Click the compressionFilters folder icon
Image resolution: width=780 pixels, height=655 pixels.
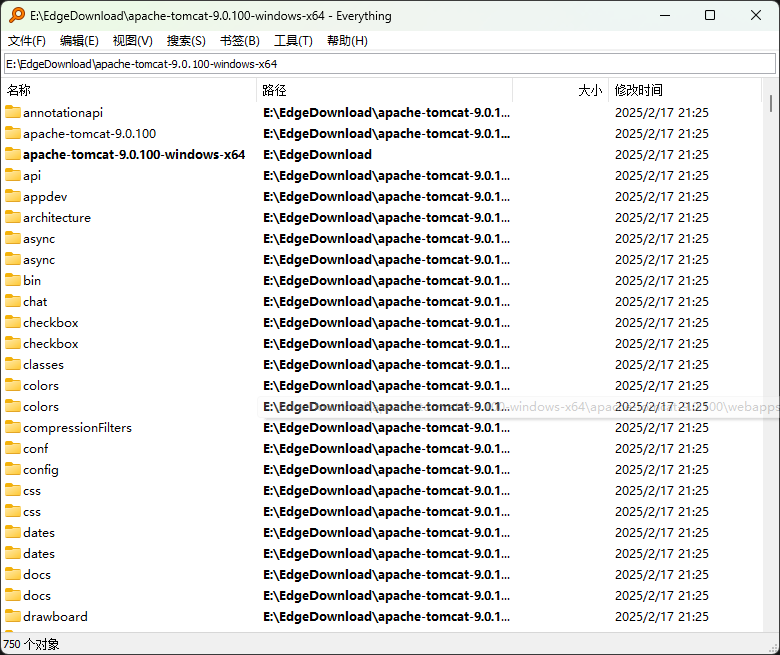pyautogui.click(x=13, y=427)
